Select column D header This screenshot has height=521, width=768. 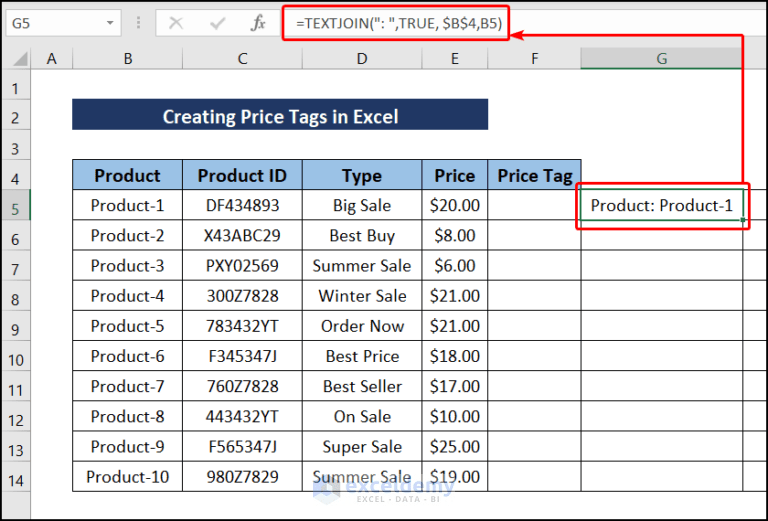[362, 59]
